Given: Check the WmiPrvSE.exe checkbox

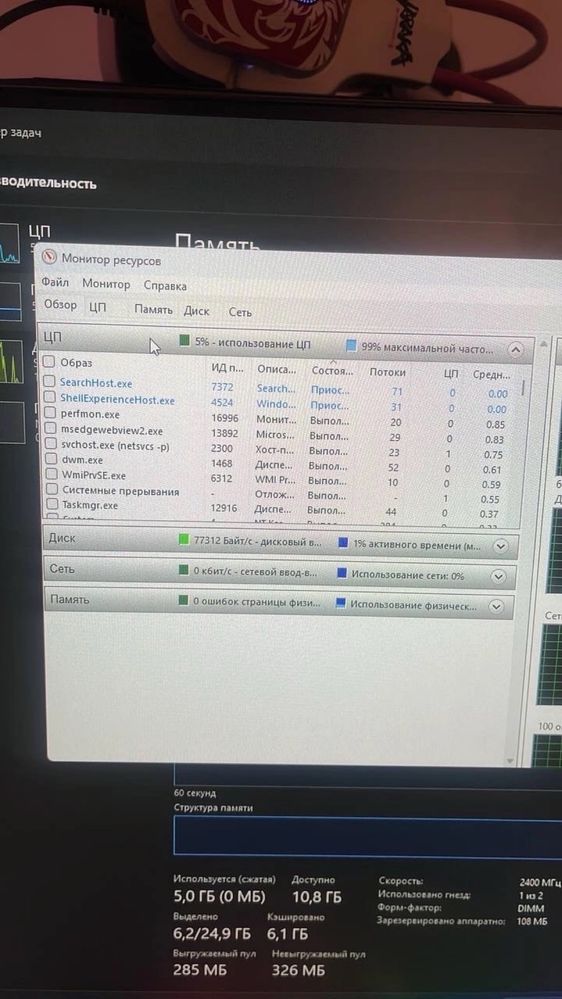Looking at the screenshot, I should coord(51,474).
